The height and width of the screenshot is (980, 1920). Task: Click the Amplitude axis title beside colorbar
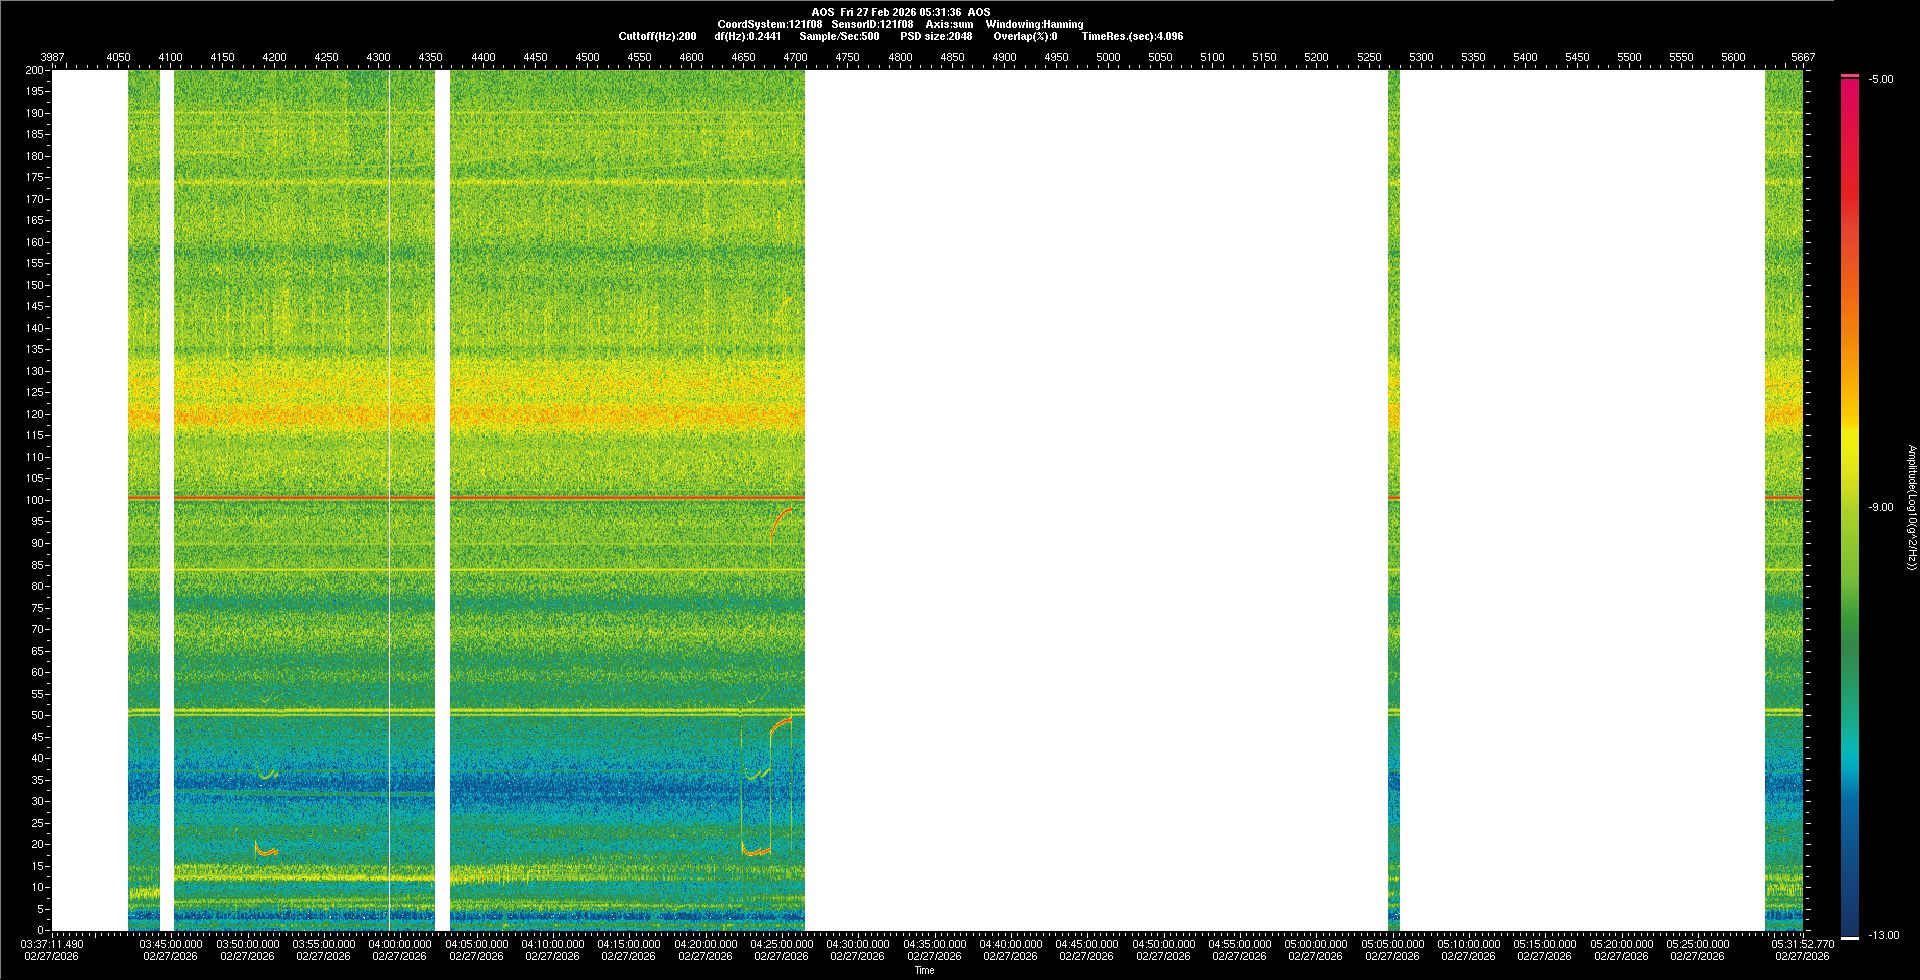point(1911,507)
